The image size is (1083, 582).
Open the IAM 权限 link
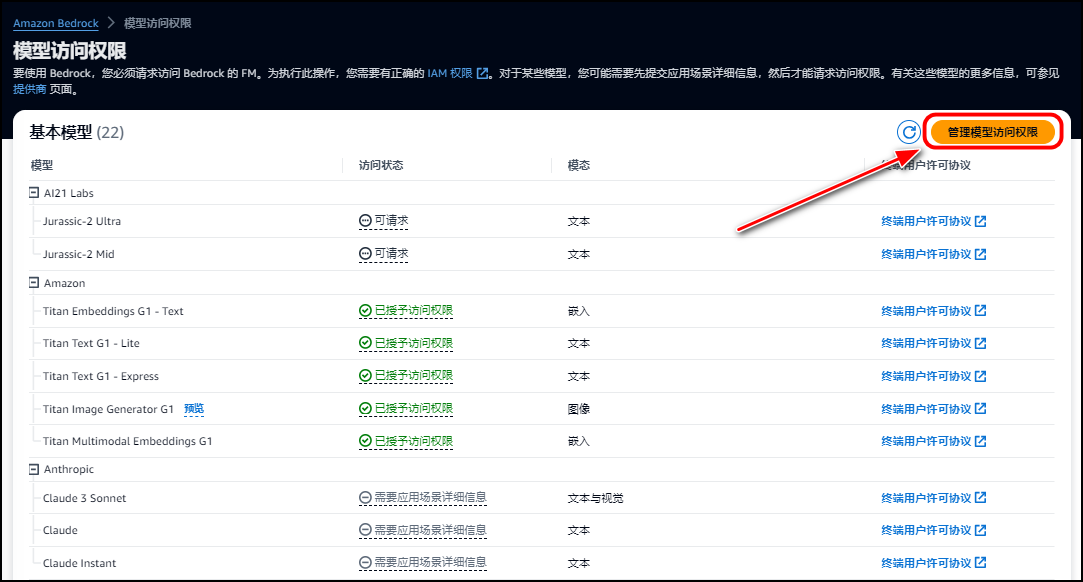(x=450, y=73)
